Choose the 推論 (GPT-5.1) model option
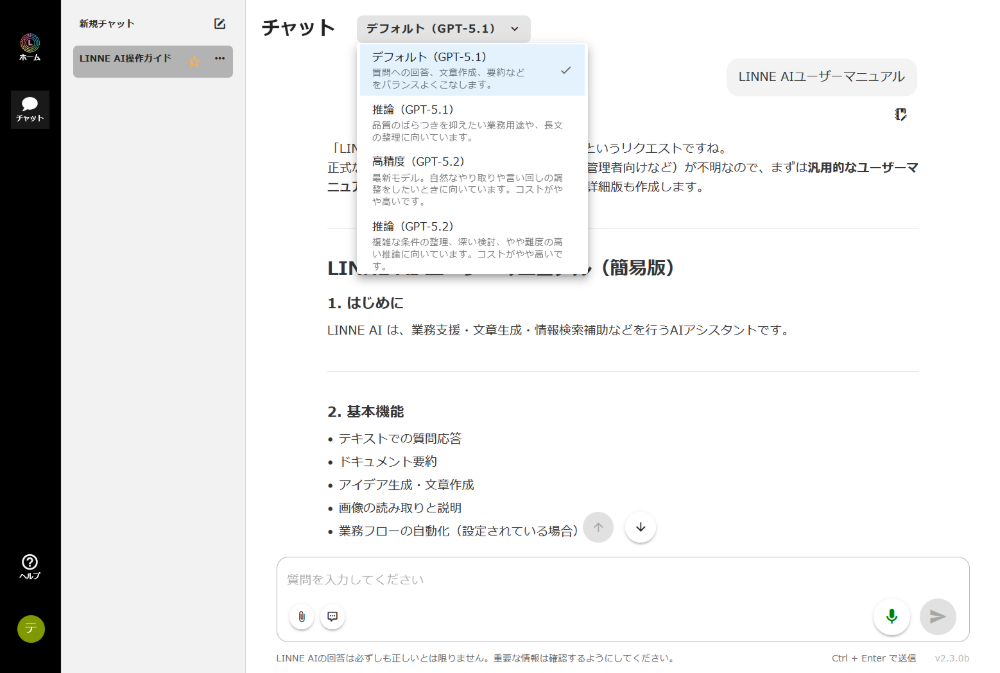Screen dimensions: 1000x673 coord(472,122)
